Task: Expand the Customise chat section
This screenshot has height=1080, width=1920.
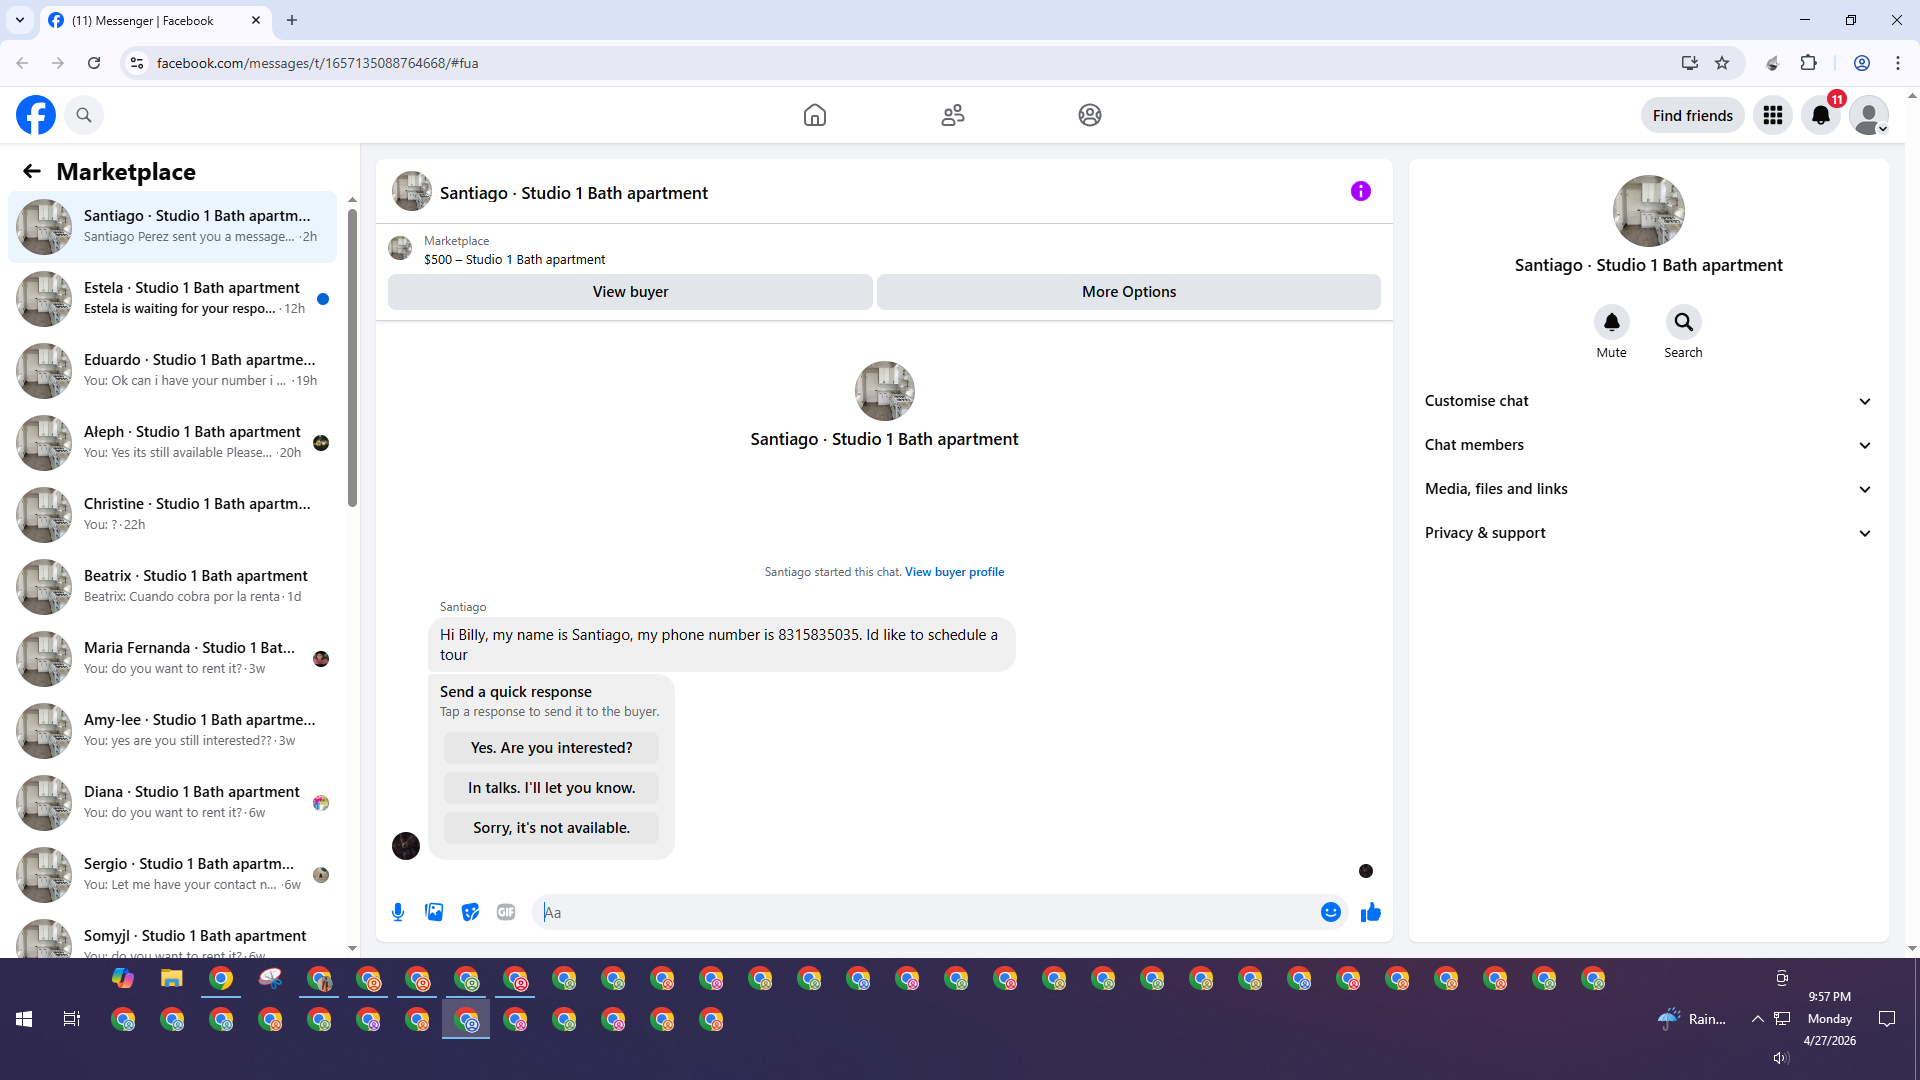Action: point(1647,401)
